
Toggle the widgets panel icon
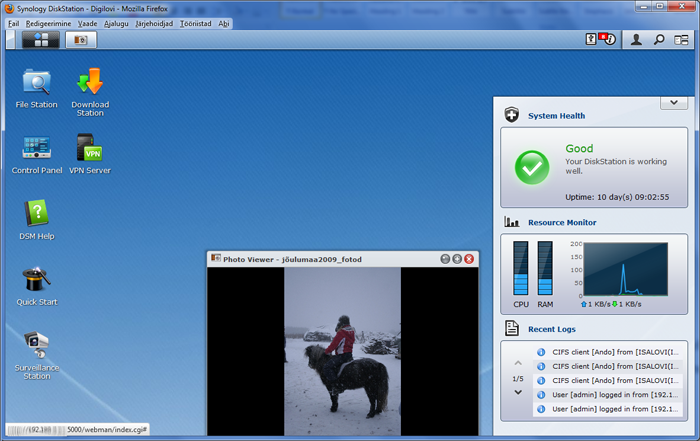[681, 40]
